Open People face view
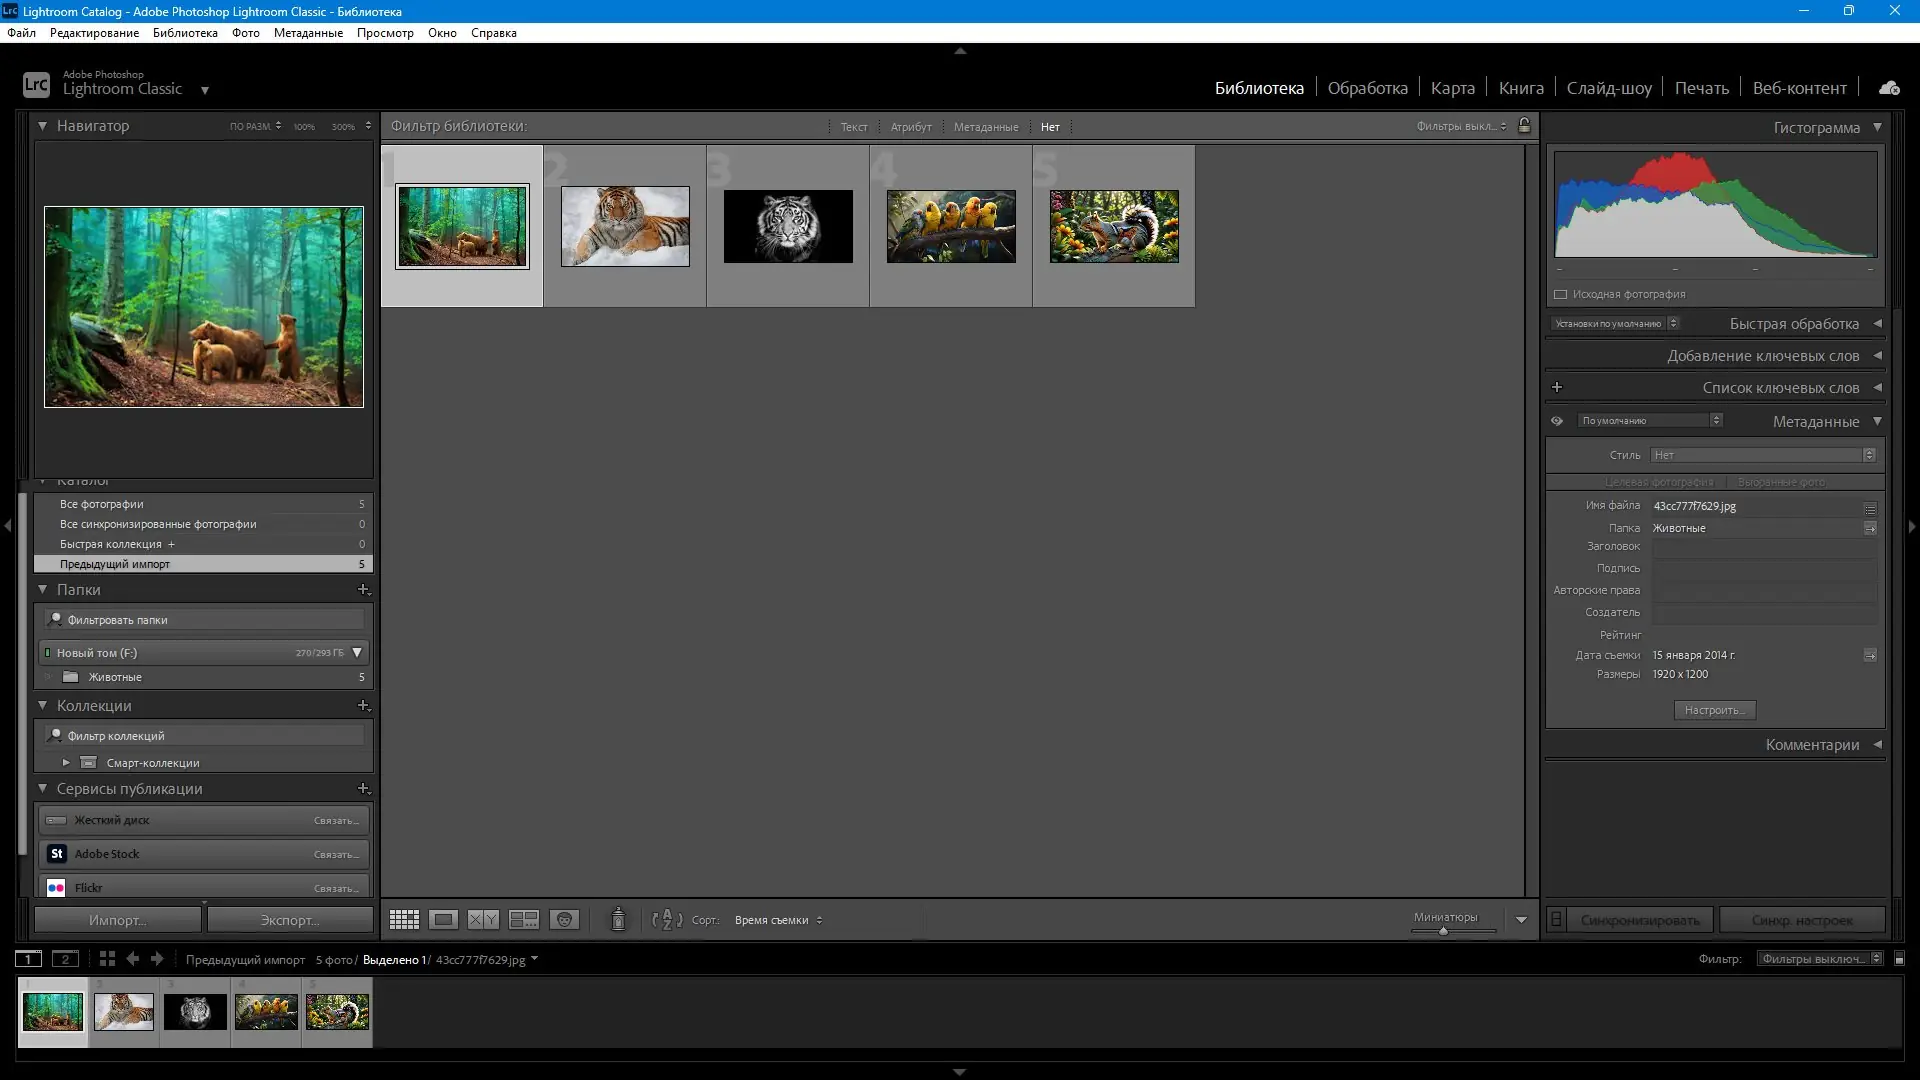 (x=564, y=920)
